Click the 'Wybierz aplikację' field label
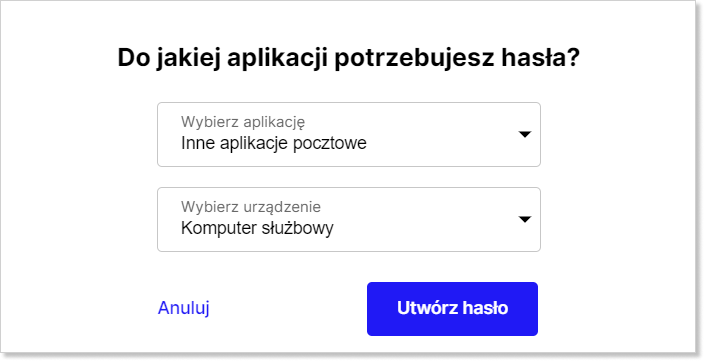The height and width of the screenshot is (361, 704). (243, 122)
